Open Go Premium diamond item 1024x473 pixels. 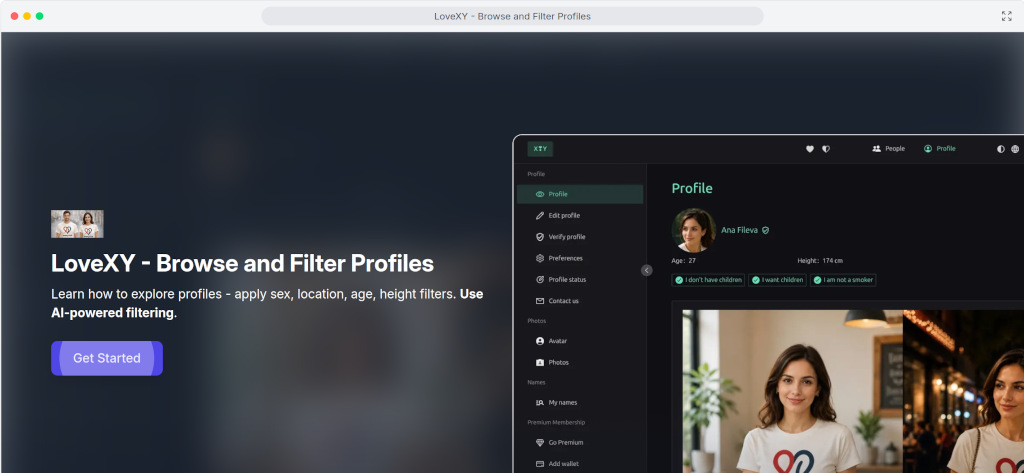click(580, 442)
